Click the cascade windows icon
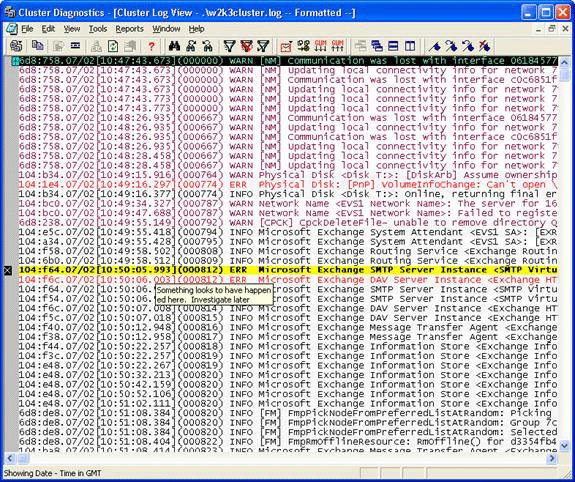Viewport: 575px width, 482px height. pos(377,46)
